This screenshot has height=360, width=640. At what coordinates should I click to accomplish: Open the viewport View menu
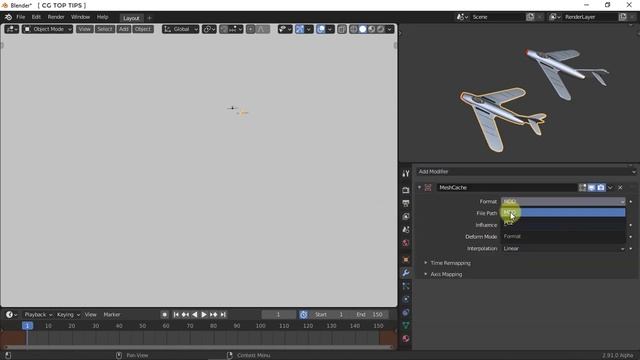[84, 29]
